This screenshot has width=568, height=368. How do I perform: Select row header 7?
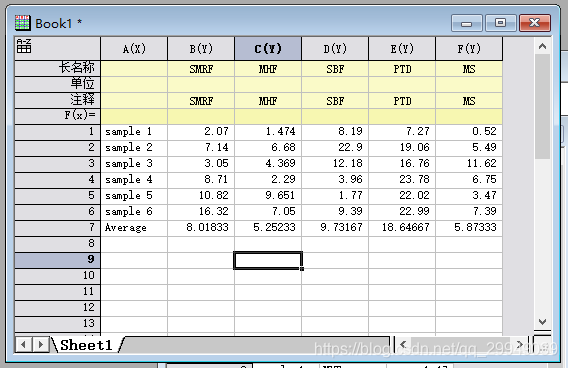click(x=58, y=228)
